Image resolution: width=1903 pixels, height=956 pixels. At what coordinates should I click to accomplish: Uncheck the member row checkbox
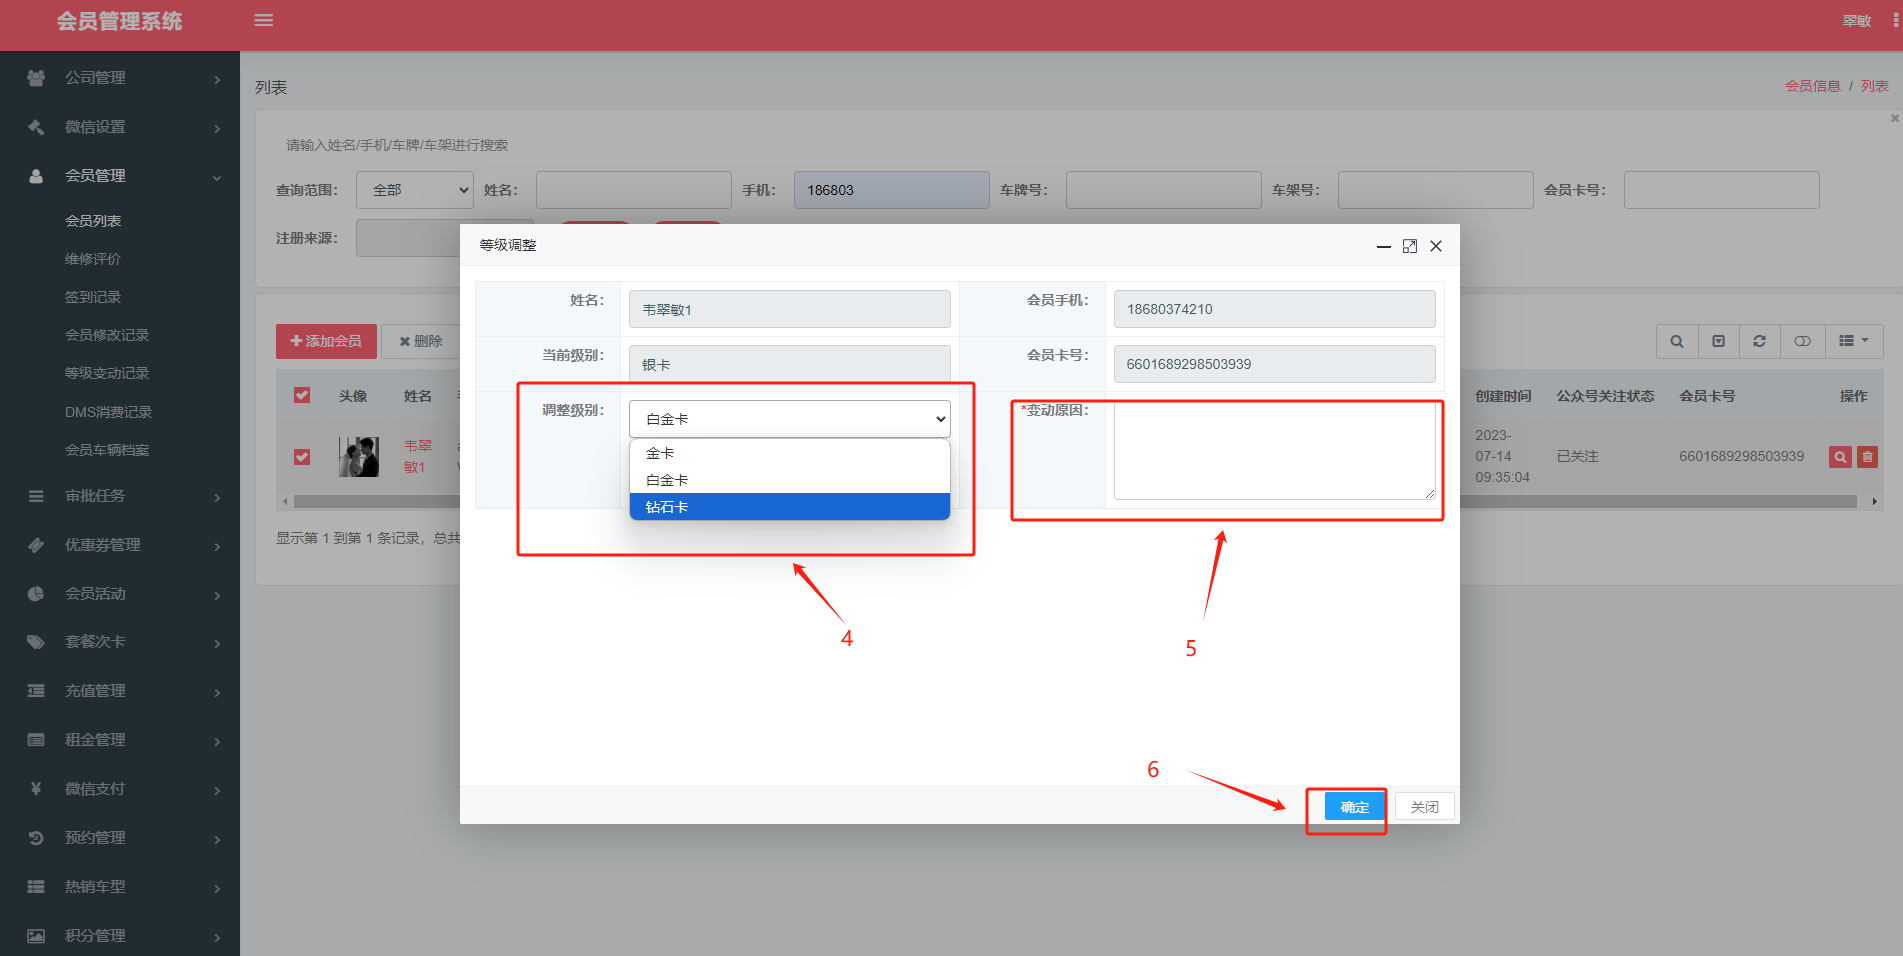coord(302,457)
